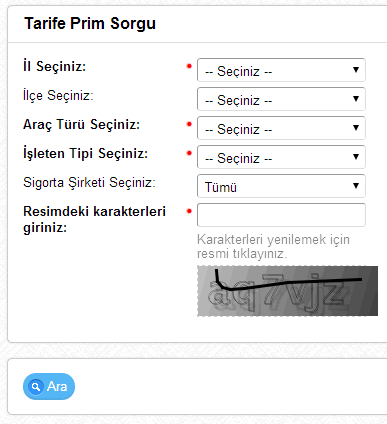
Task: Click the Araç Türü Seçiniz label
Action: [82, 125]
